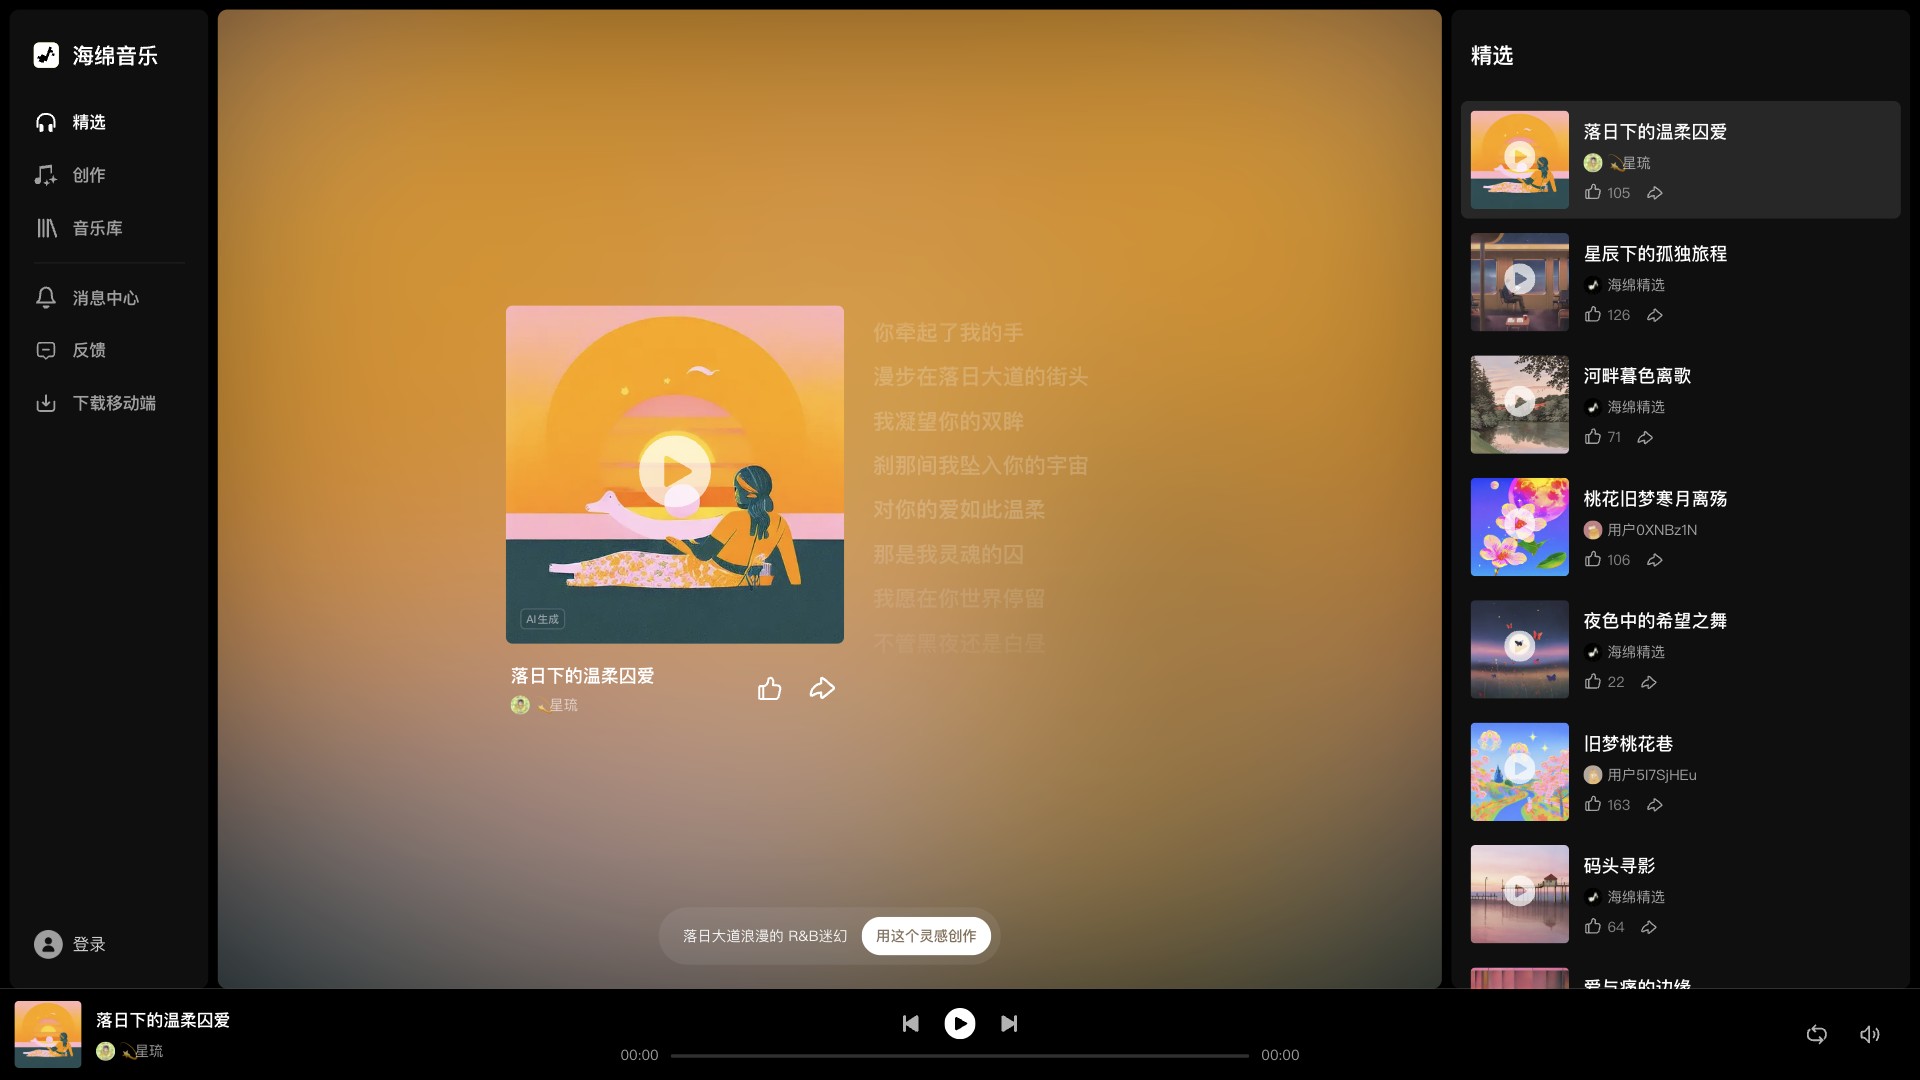
Task: Click the 用这个灵感创作 button
Action: click(x=926, y=936)
